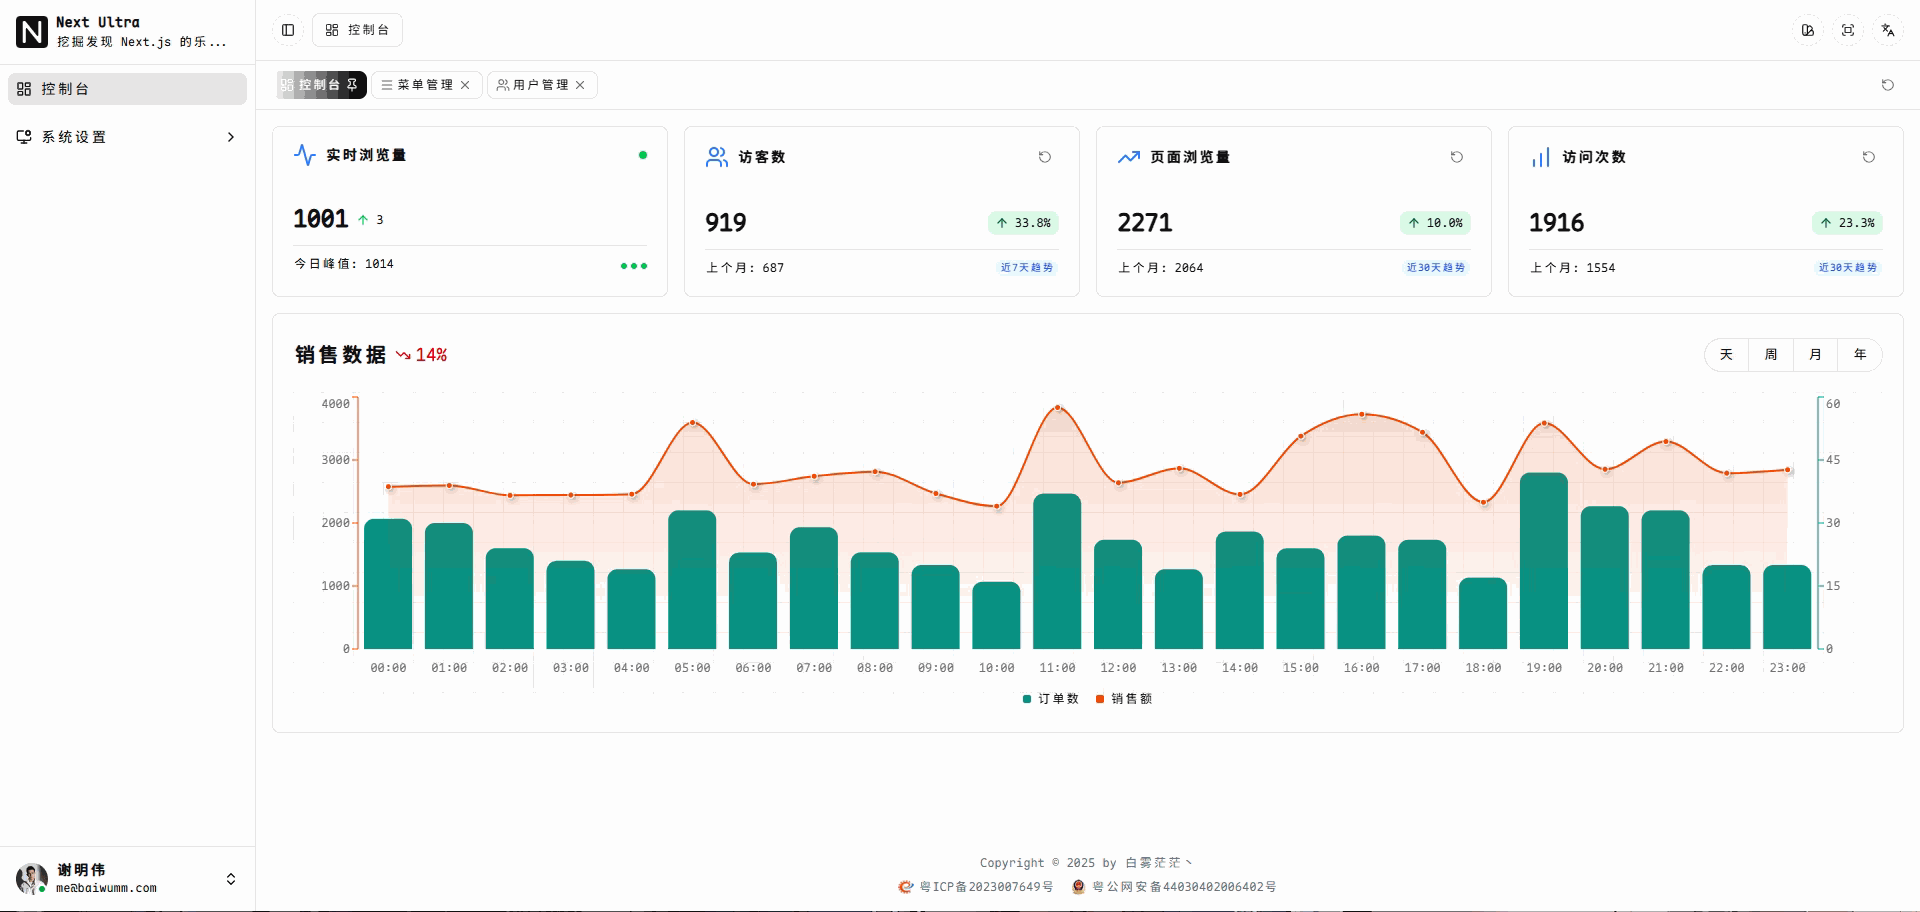
Task: Refresh the 访问次数 card
Action: tap(1869, 157)
